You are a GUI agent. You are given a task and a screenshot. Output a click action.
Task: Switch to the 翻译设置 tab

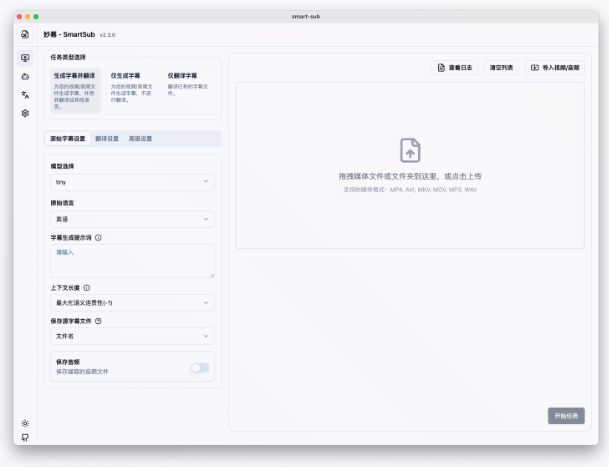click(107, 139)
